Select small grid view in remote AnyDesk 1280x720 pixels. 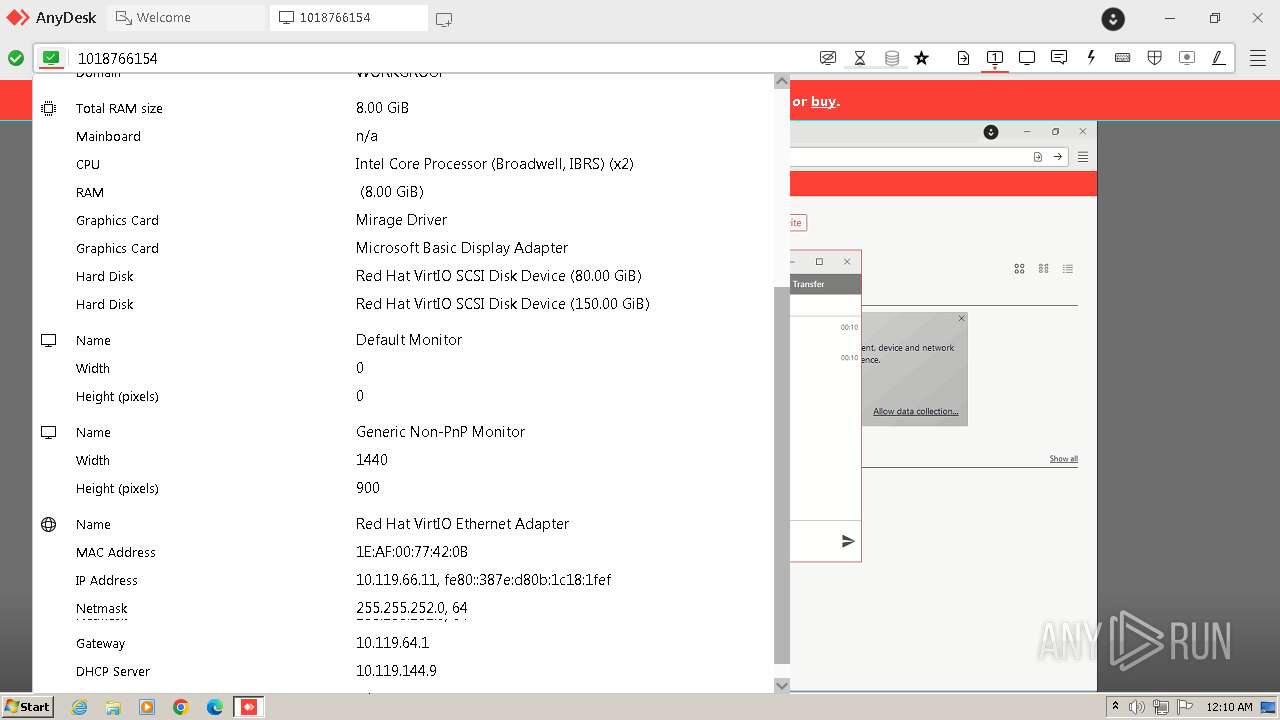tap(1043, 268)
